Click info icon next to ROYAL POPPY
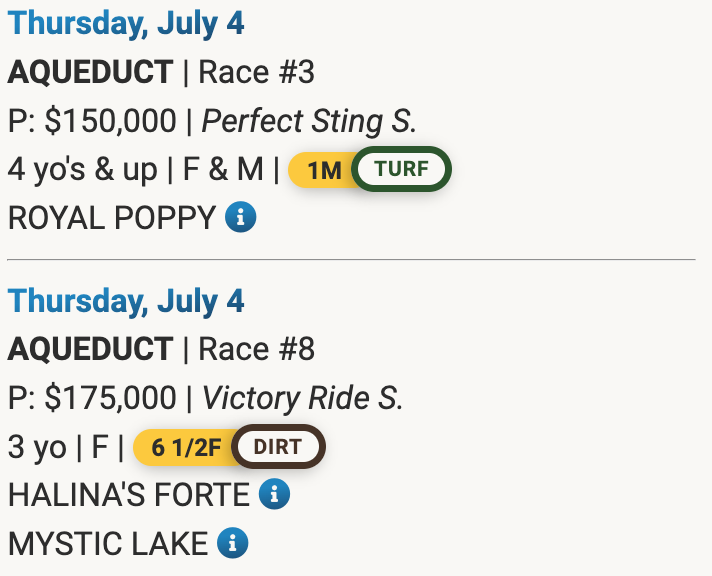Screen dimensions: 712x576 click(240, 217)
